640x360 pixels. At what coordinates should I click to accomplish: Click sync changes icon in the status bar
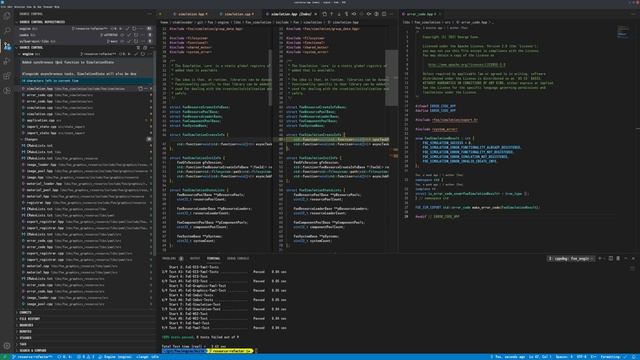point(64,357)
